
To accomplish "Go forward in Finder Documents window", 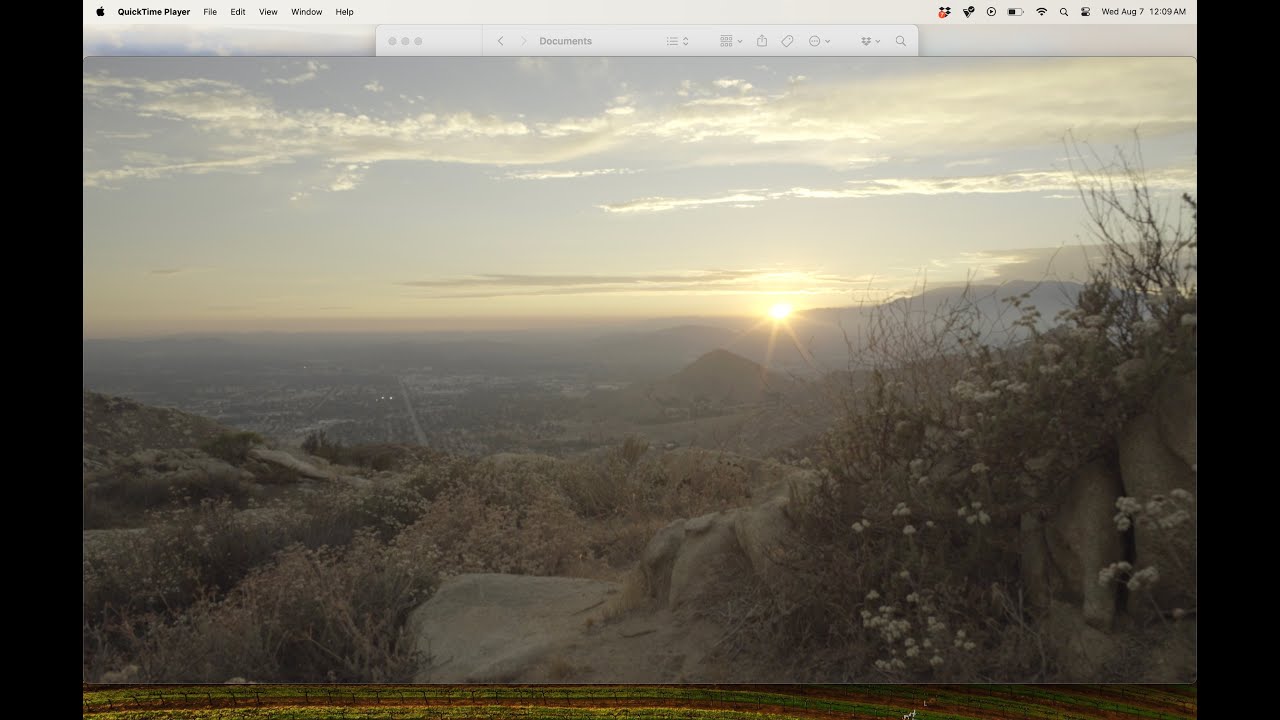I will tap(523, 41).
